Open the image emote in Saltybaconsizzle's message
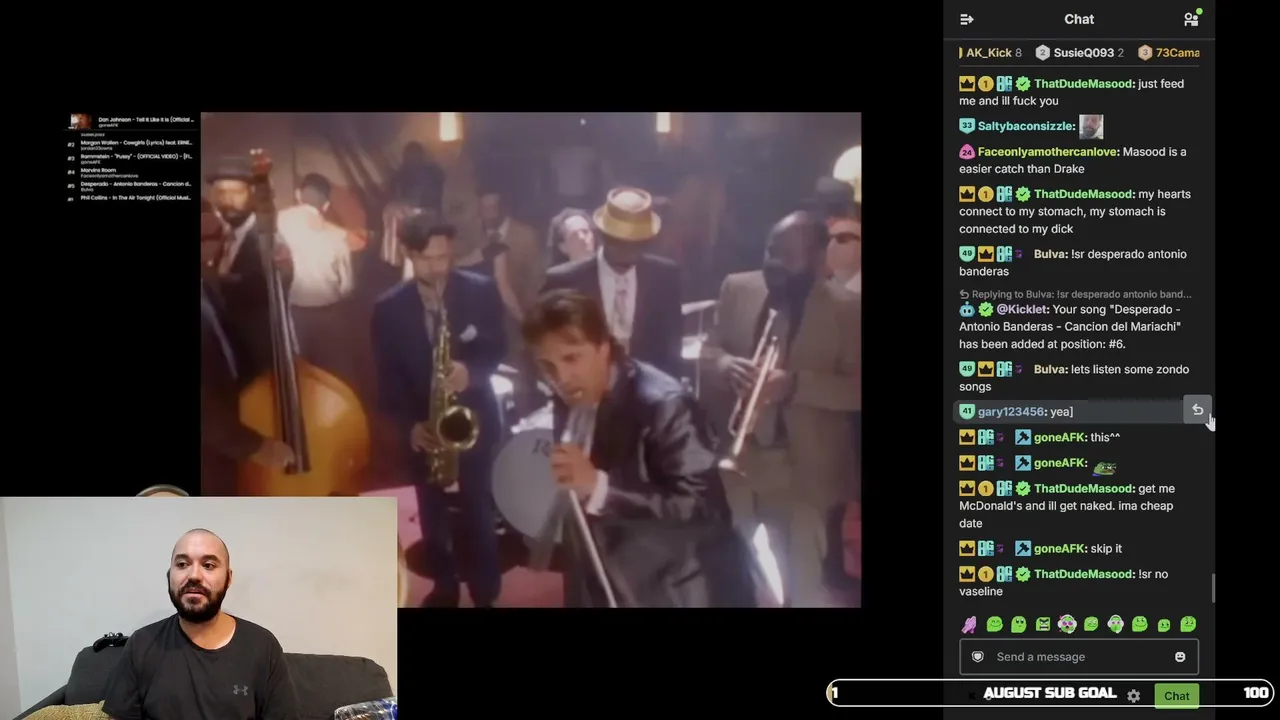Screen dimensions: 1280x720 (1091, 126)
